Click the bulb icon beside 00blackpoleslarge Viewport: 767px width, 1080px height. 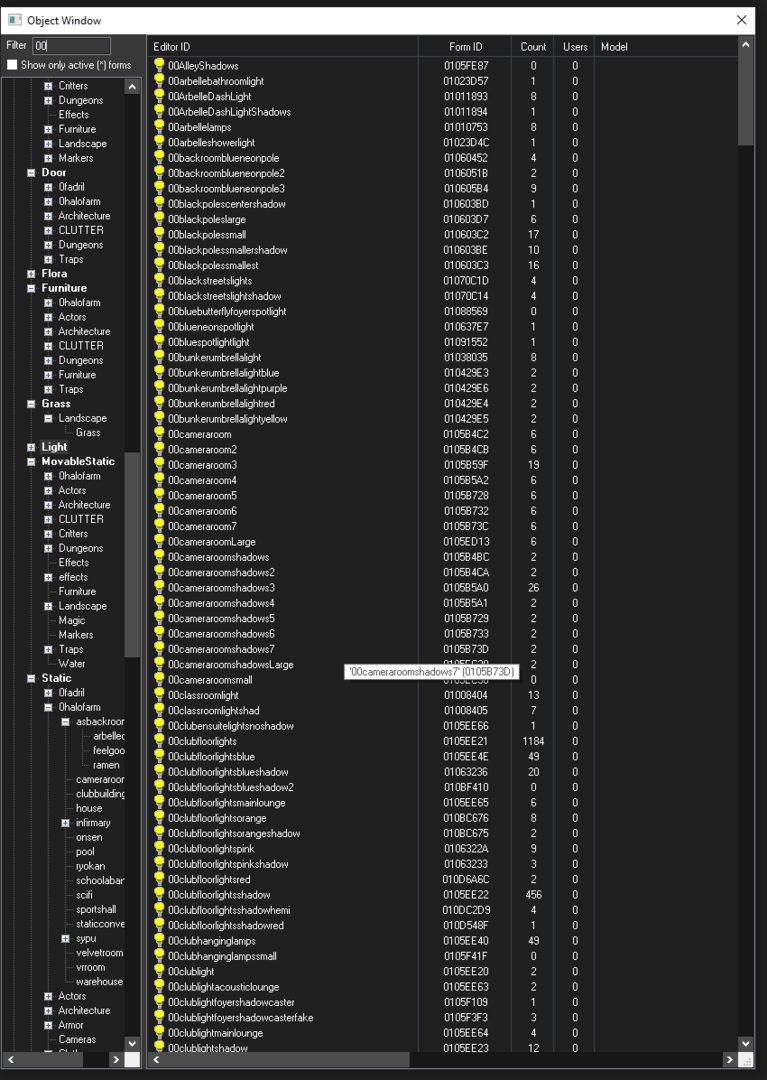click(159, 219)
